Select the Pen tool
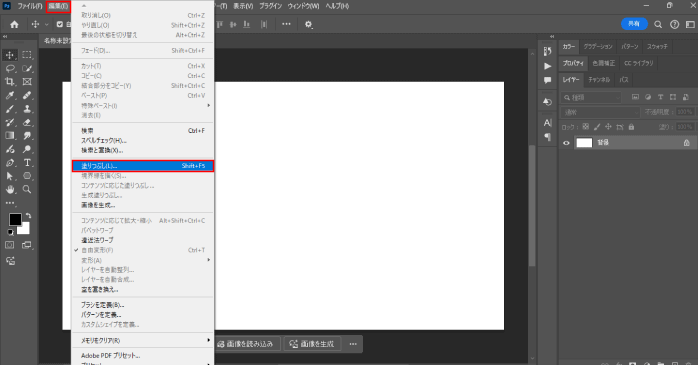Image resolution: width=698 pixels, height=365 pixels. pos(9,162)
